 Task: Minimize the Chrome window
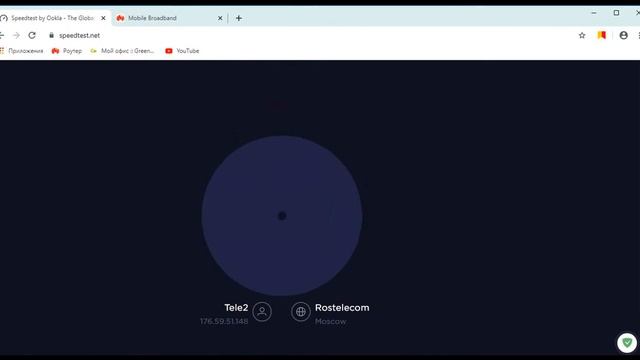tap(594, 13)
